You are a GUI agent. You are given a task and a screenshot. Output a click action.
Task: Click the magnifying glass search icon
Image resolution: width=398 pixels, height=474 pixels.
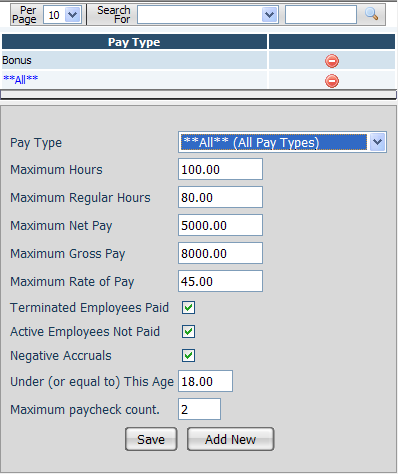371,14
